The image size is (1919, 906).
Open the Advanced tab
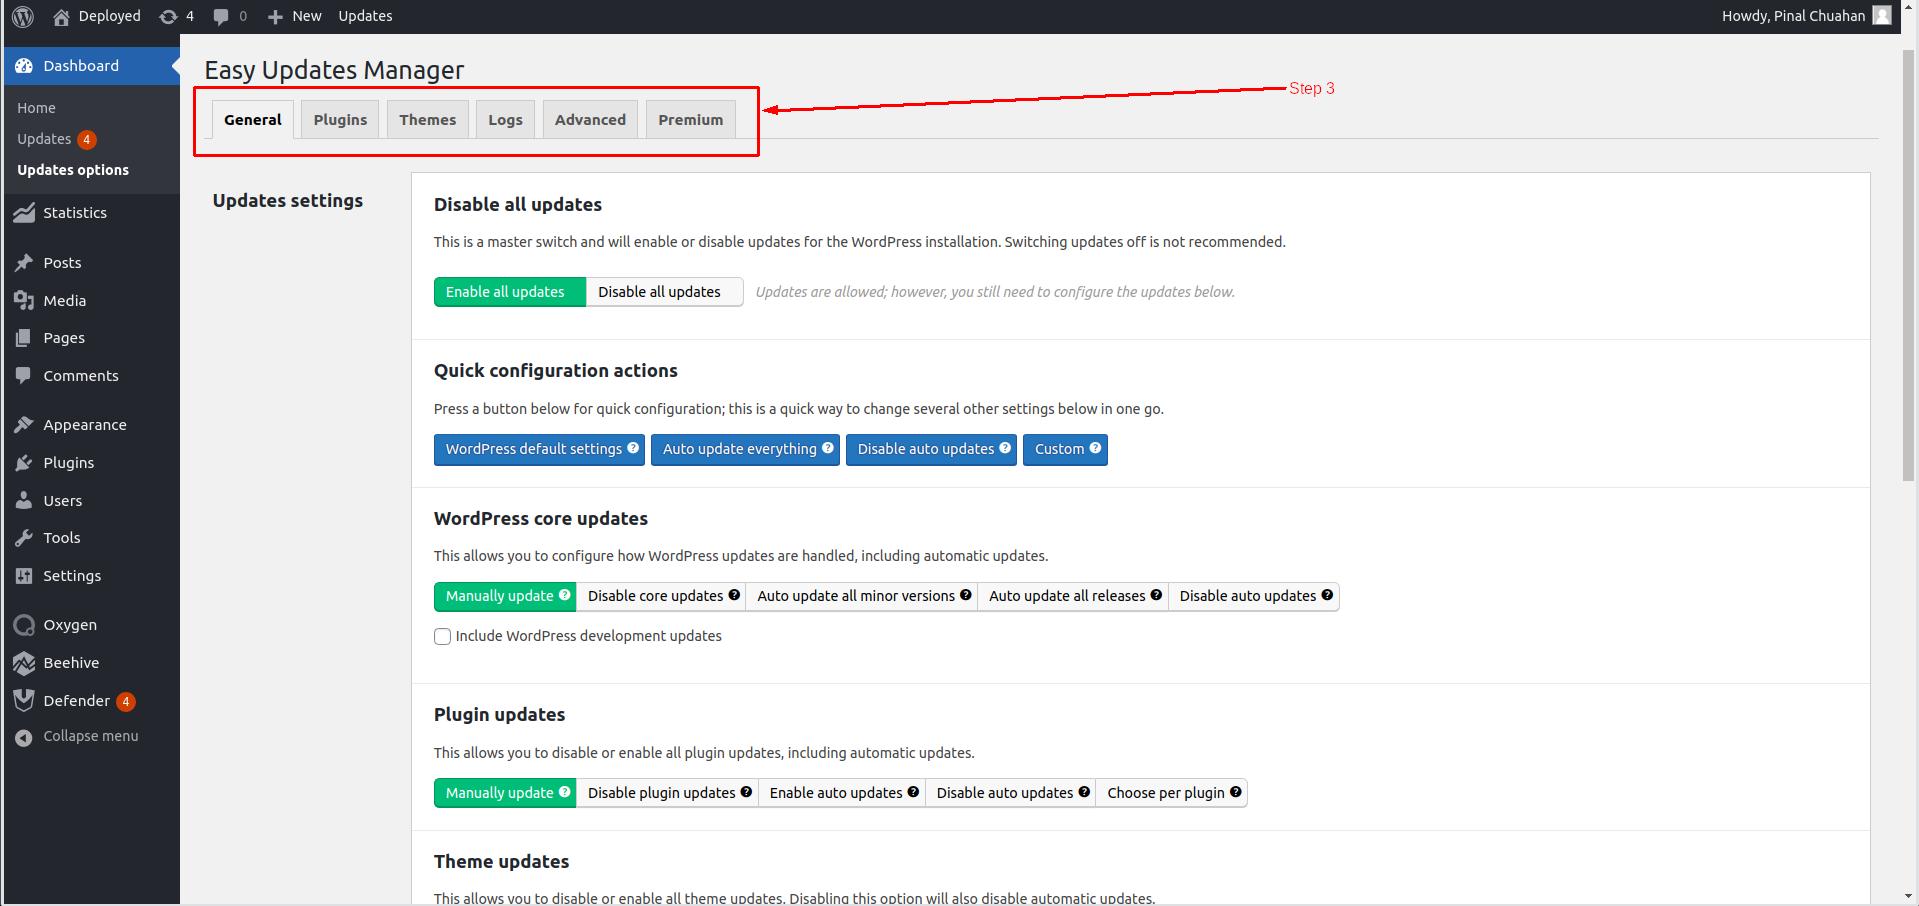tap(590, 120)
